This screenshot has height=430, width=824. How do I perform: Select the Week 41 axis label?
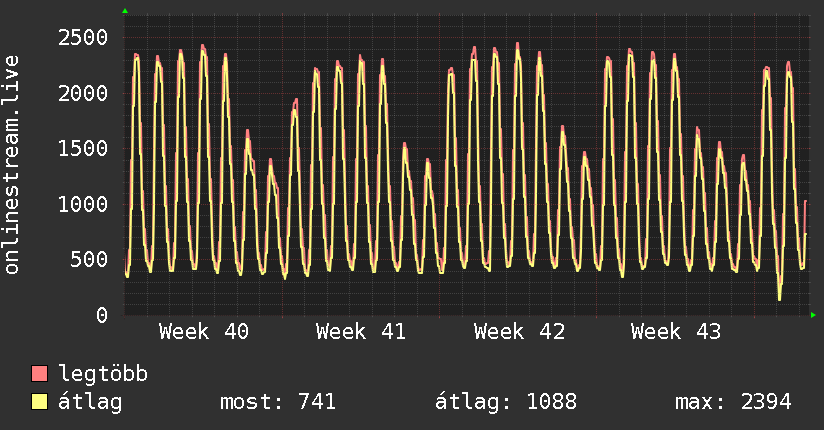point(361,332)
